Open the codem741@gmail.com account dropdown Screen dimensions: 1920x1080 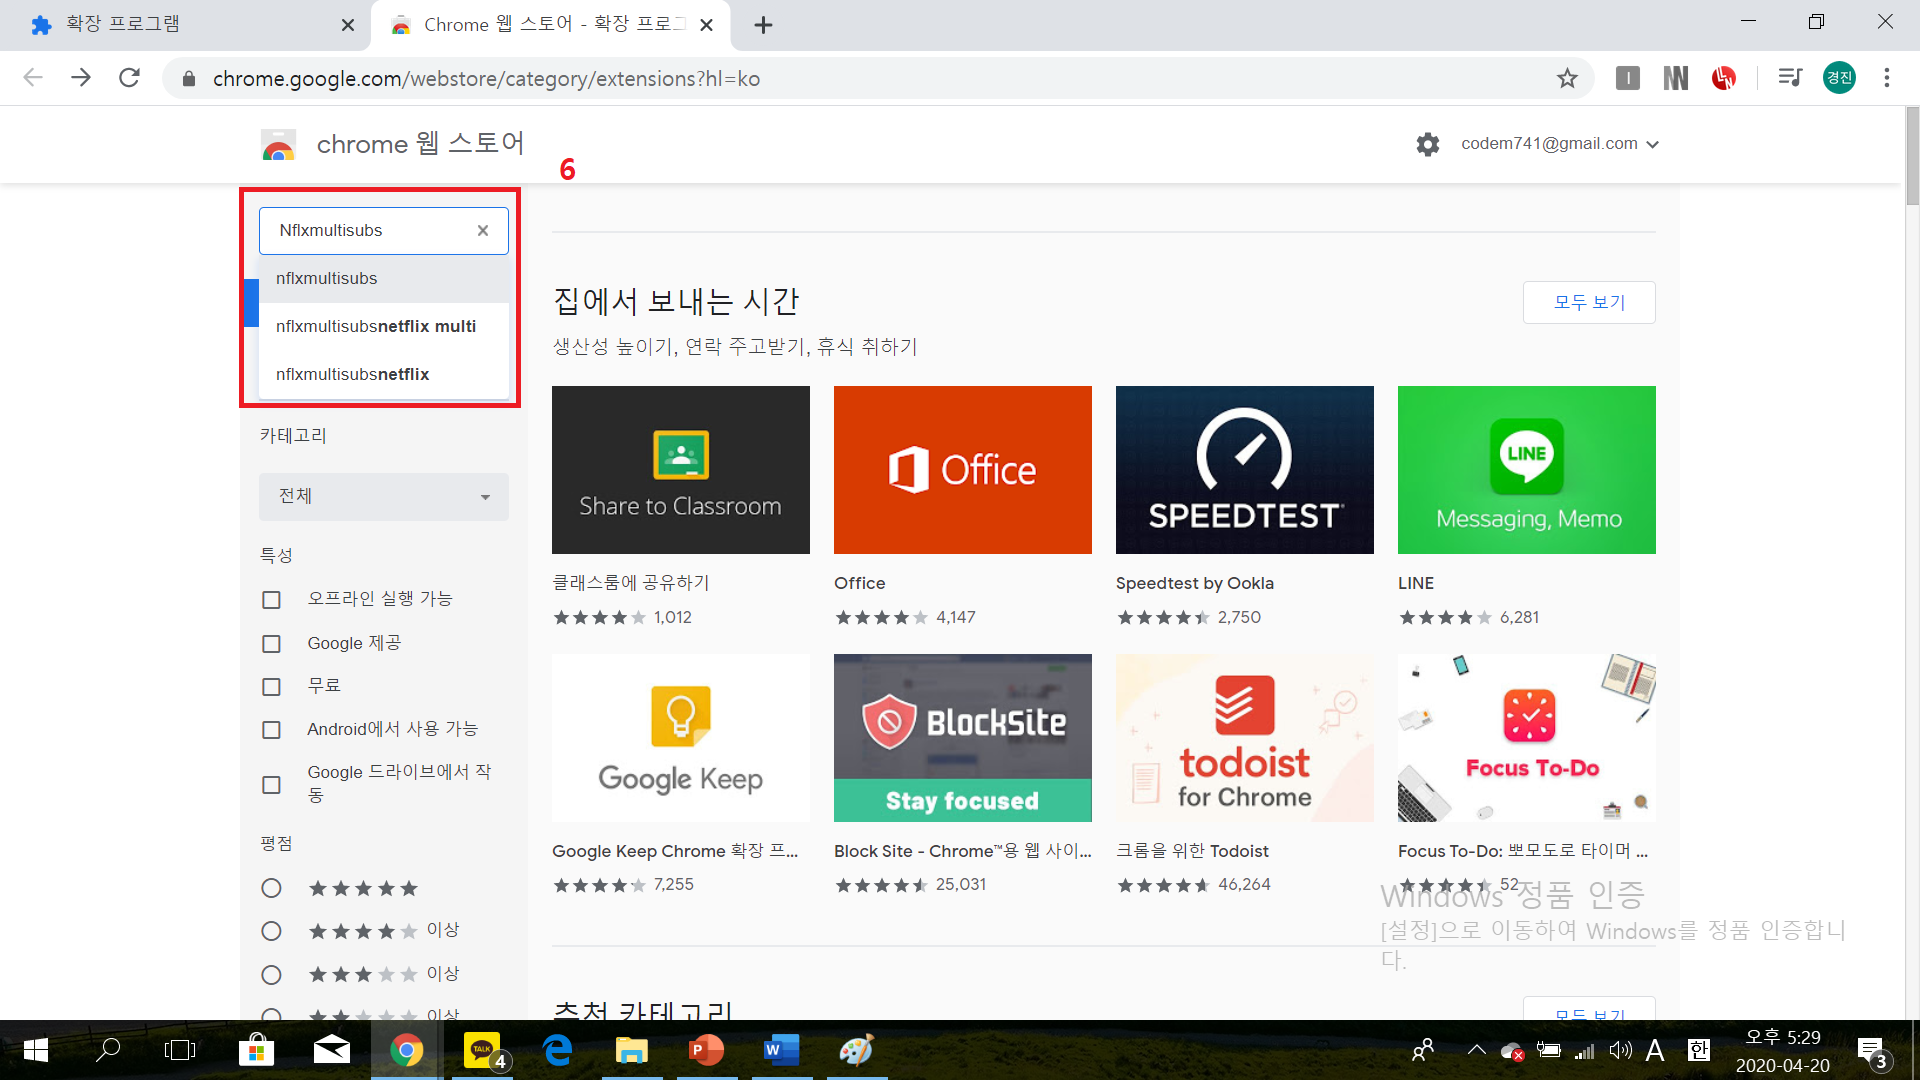(1559, 144)
